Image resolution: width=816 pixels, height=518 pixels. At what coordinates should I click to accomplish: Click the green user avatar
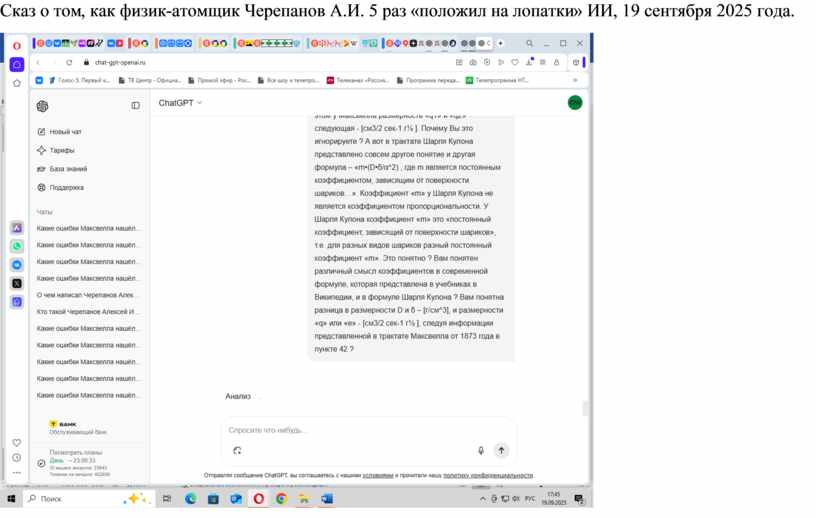(x=575, y=103)
